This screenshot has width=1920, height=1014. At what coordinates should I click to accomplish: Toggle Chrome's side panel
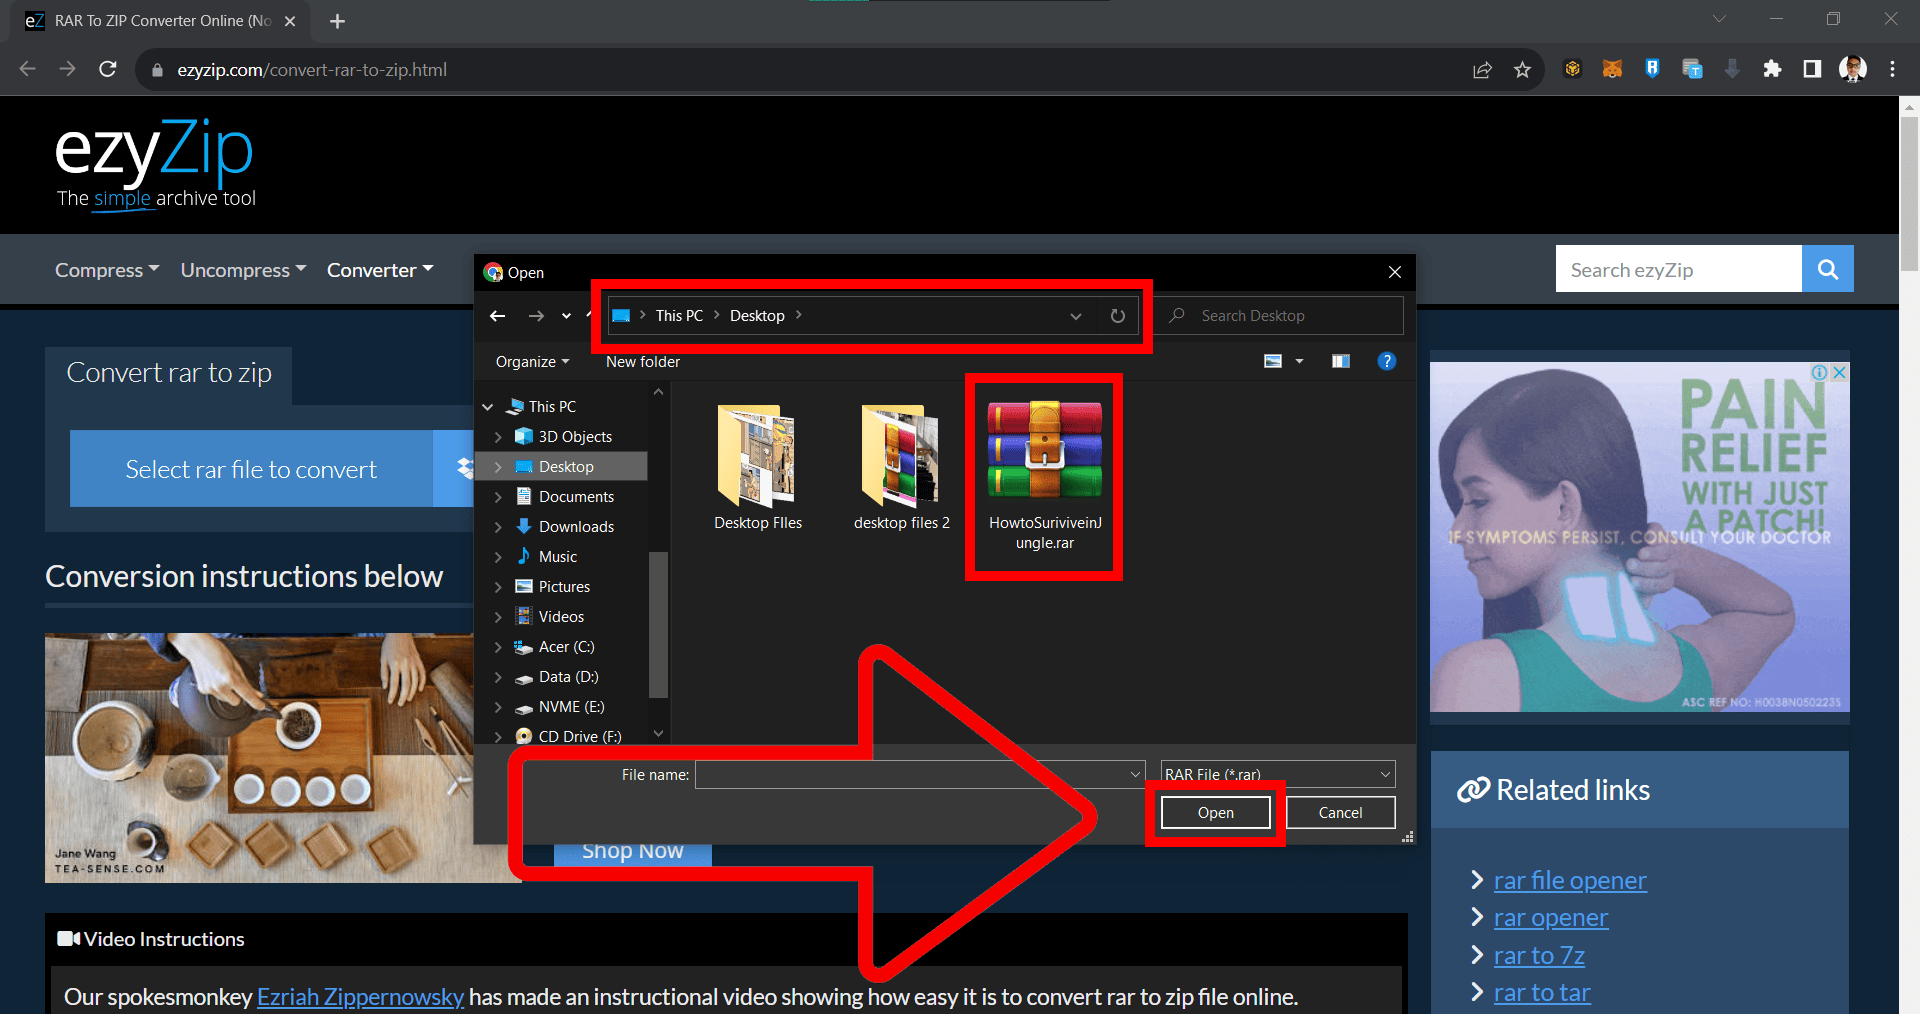(x=1812, y=69)
